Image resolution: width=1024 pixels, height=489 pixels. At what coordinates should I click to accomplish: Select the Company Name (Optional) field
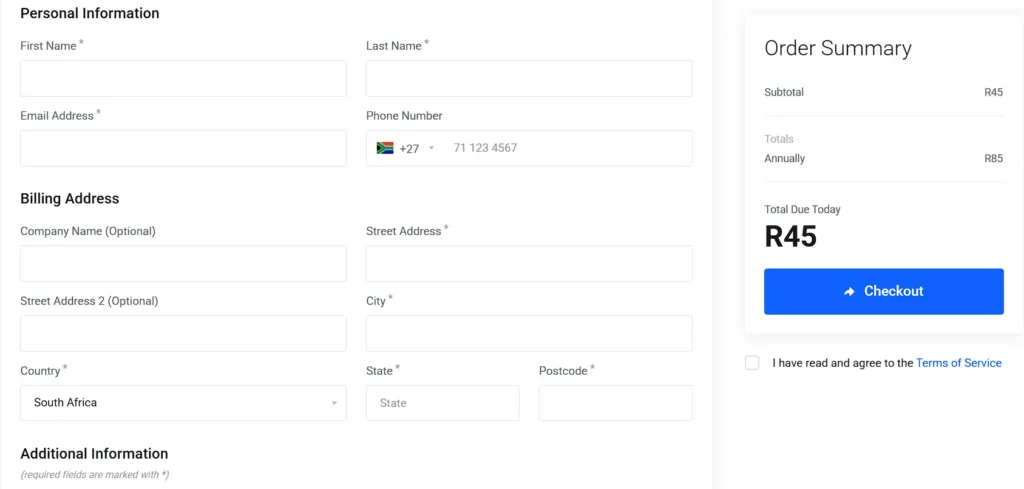184,264
